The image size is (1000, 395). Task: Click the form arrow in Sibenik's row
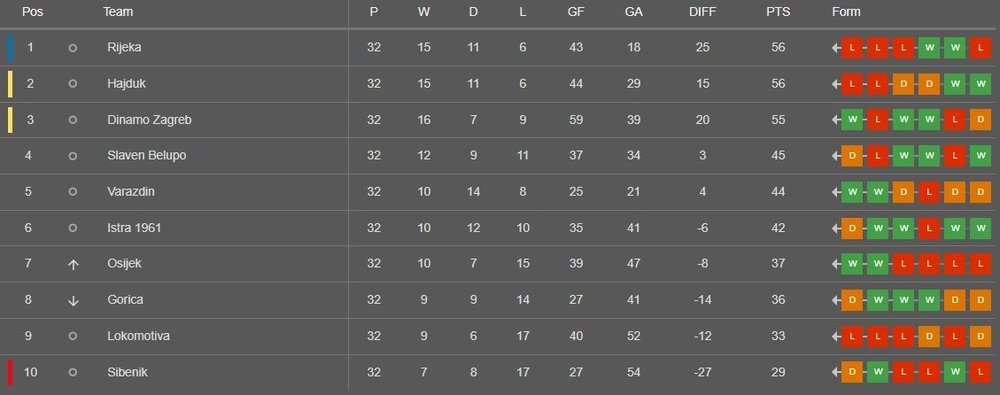tap(836, 373)
